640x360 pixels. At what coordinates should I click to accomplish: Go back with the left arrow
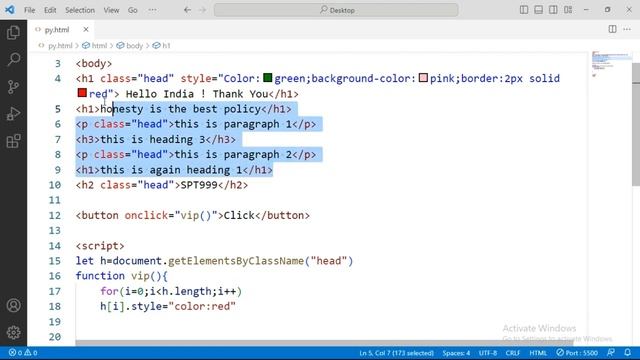coord(187,10)
